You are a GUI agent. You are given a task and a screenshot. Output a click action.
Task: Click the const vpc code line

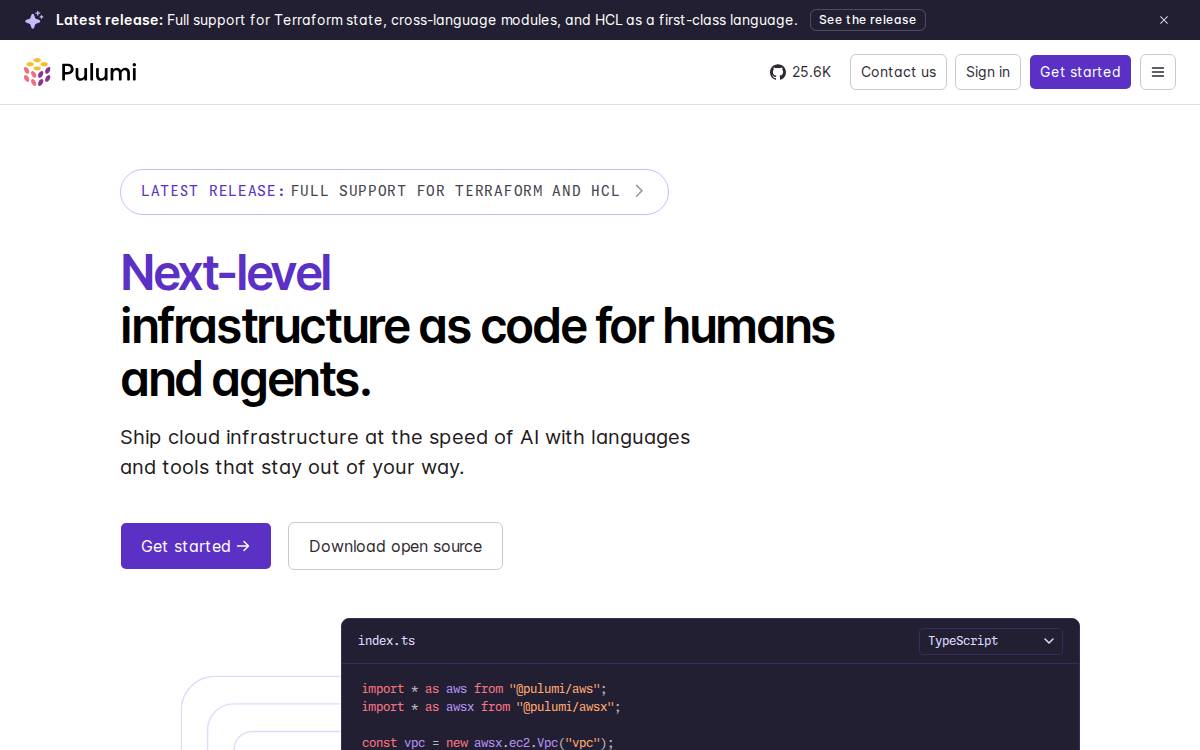(487, 743)
